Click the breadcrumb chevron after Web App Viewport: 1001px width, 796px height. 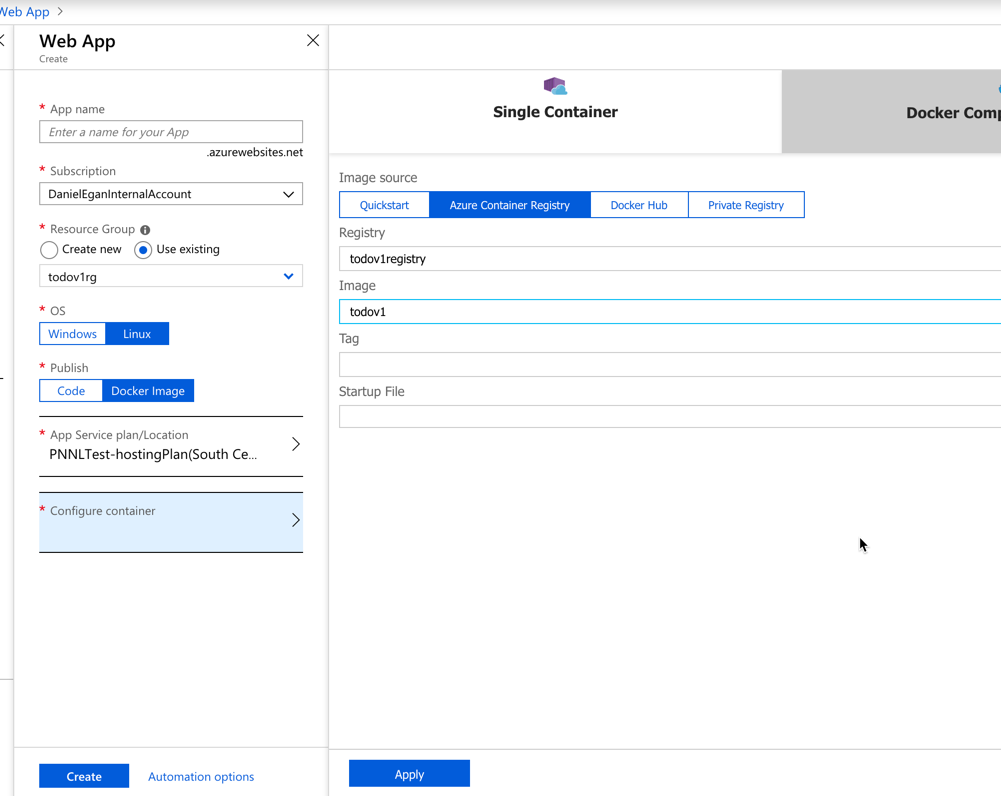click(x=60, y=11)
